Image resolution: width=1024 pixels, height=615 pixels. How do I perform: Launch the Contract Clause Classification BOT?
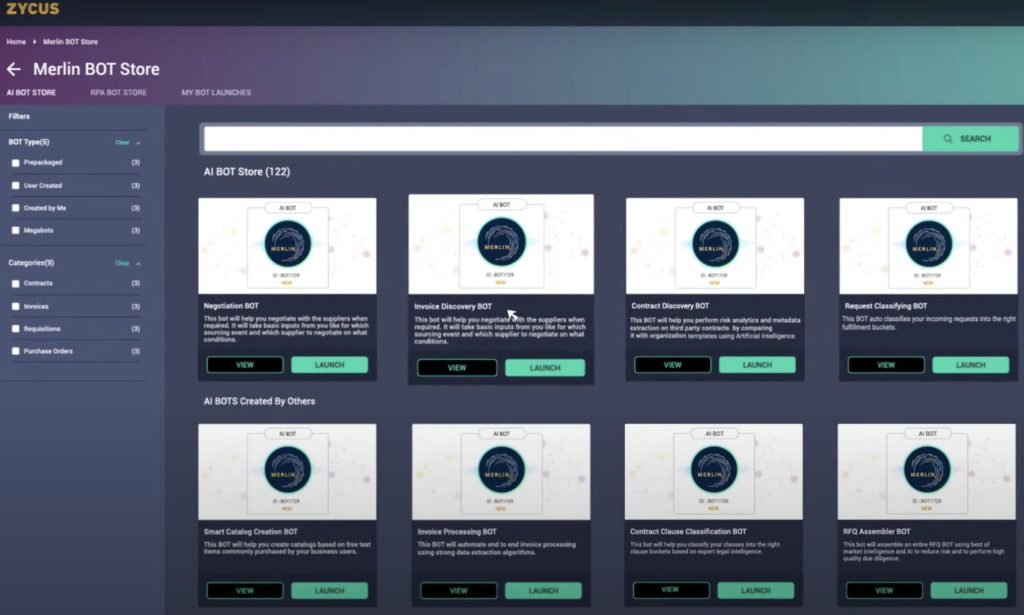pyautogui.click(x=756, y=590)
